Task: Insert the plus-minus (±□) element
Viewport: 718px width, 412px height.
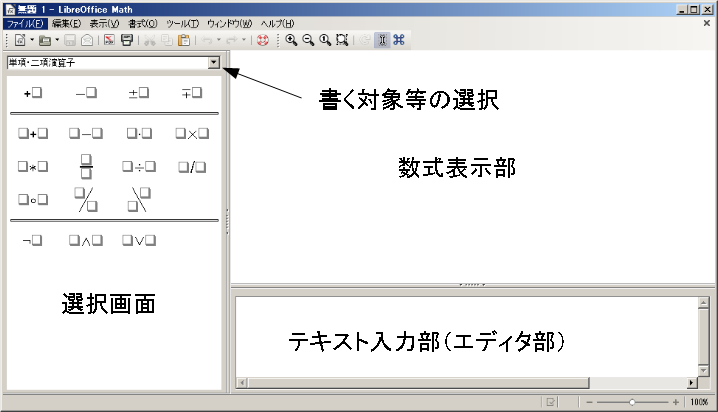Action: tap(139, 93)
